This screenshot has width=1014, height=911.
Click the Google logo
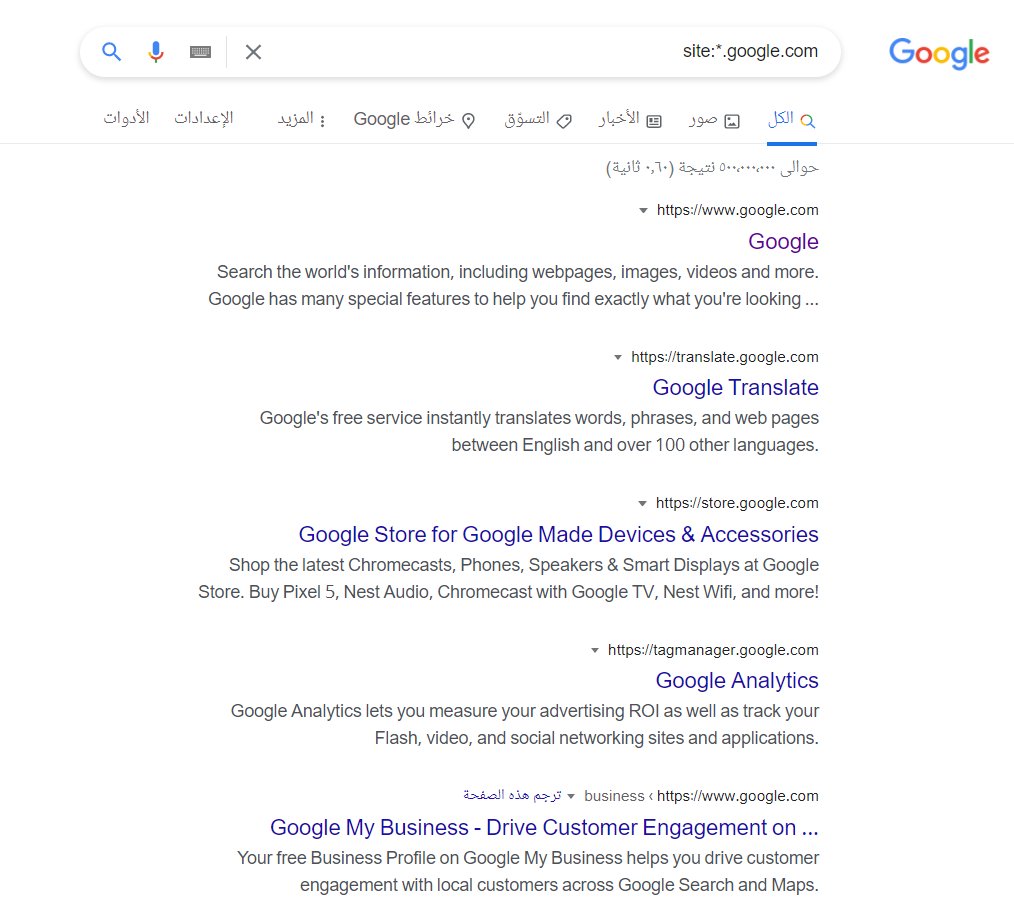click(939, 53)
